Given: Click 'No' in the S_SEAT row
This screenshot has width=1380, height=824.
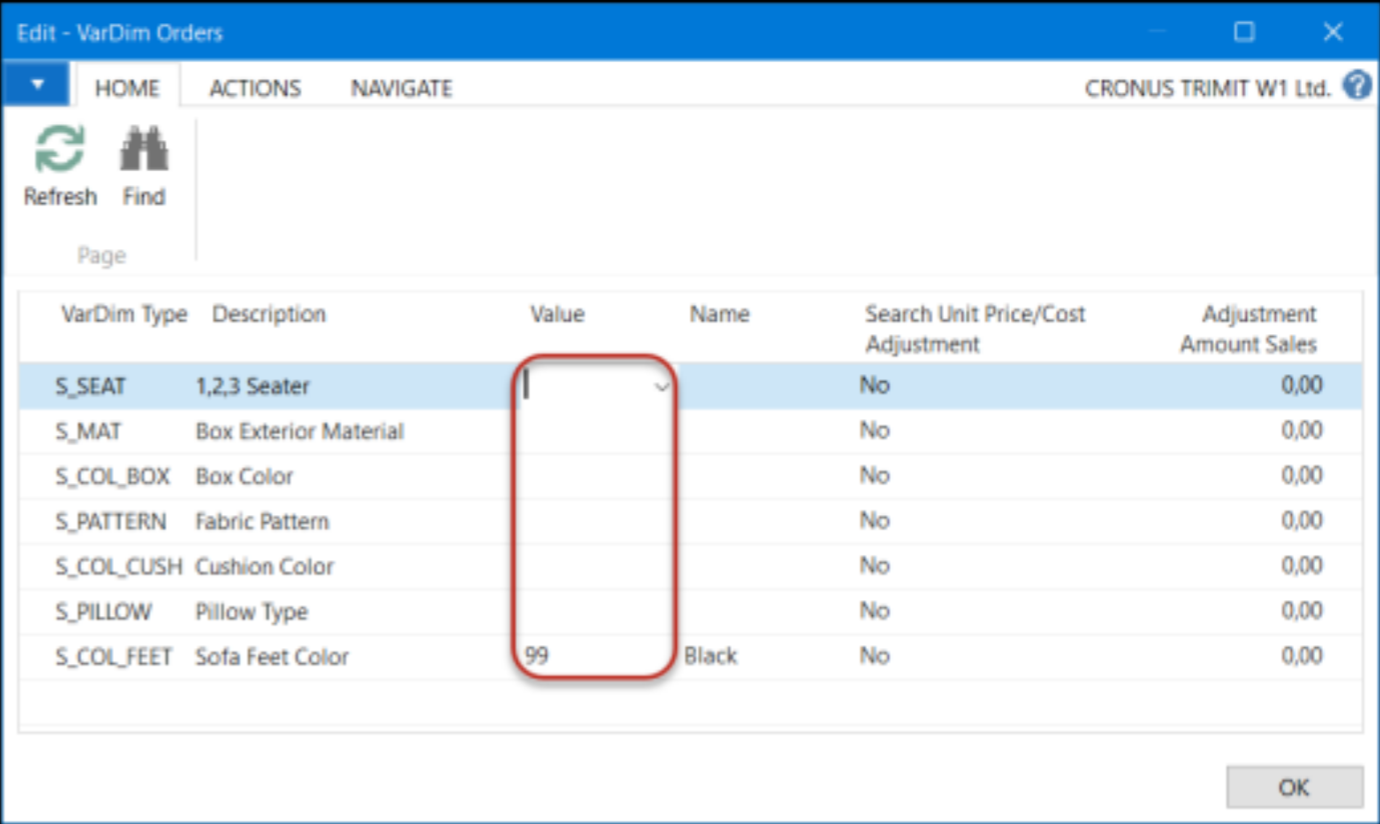Looking at the screenshot, I should coord(874,386).
